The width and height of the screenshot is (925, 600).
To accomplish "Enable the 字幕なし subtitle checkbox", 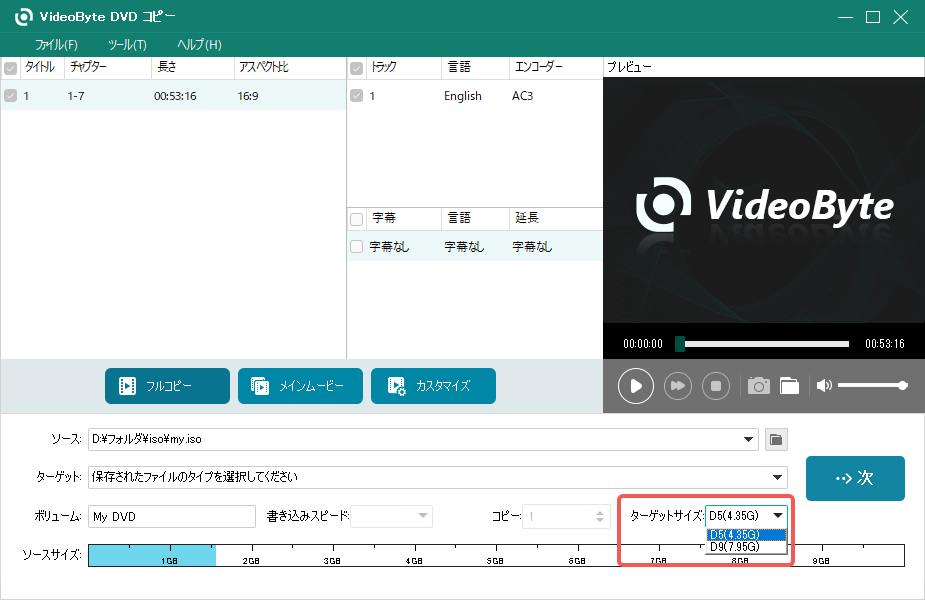I will (356, 245).
